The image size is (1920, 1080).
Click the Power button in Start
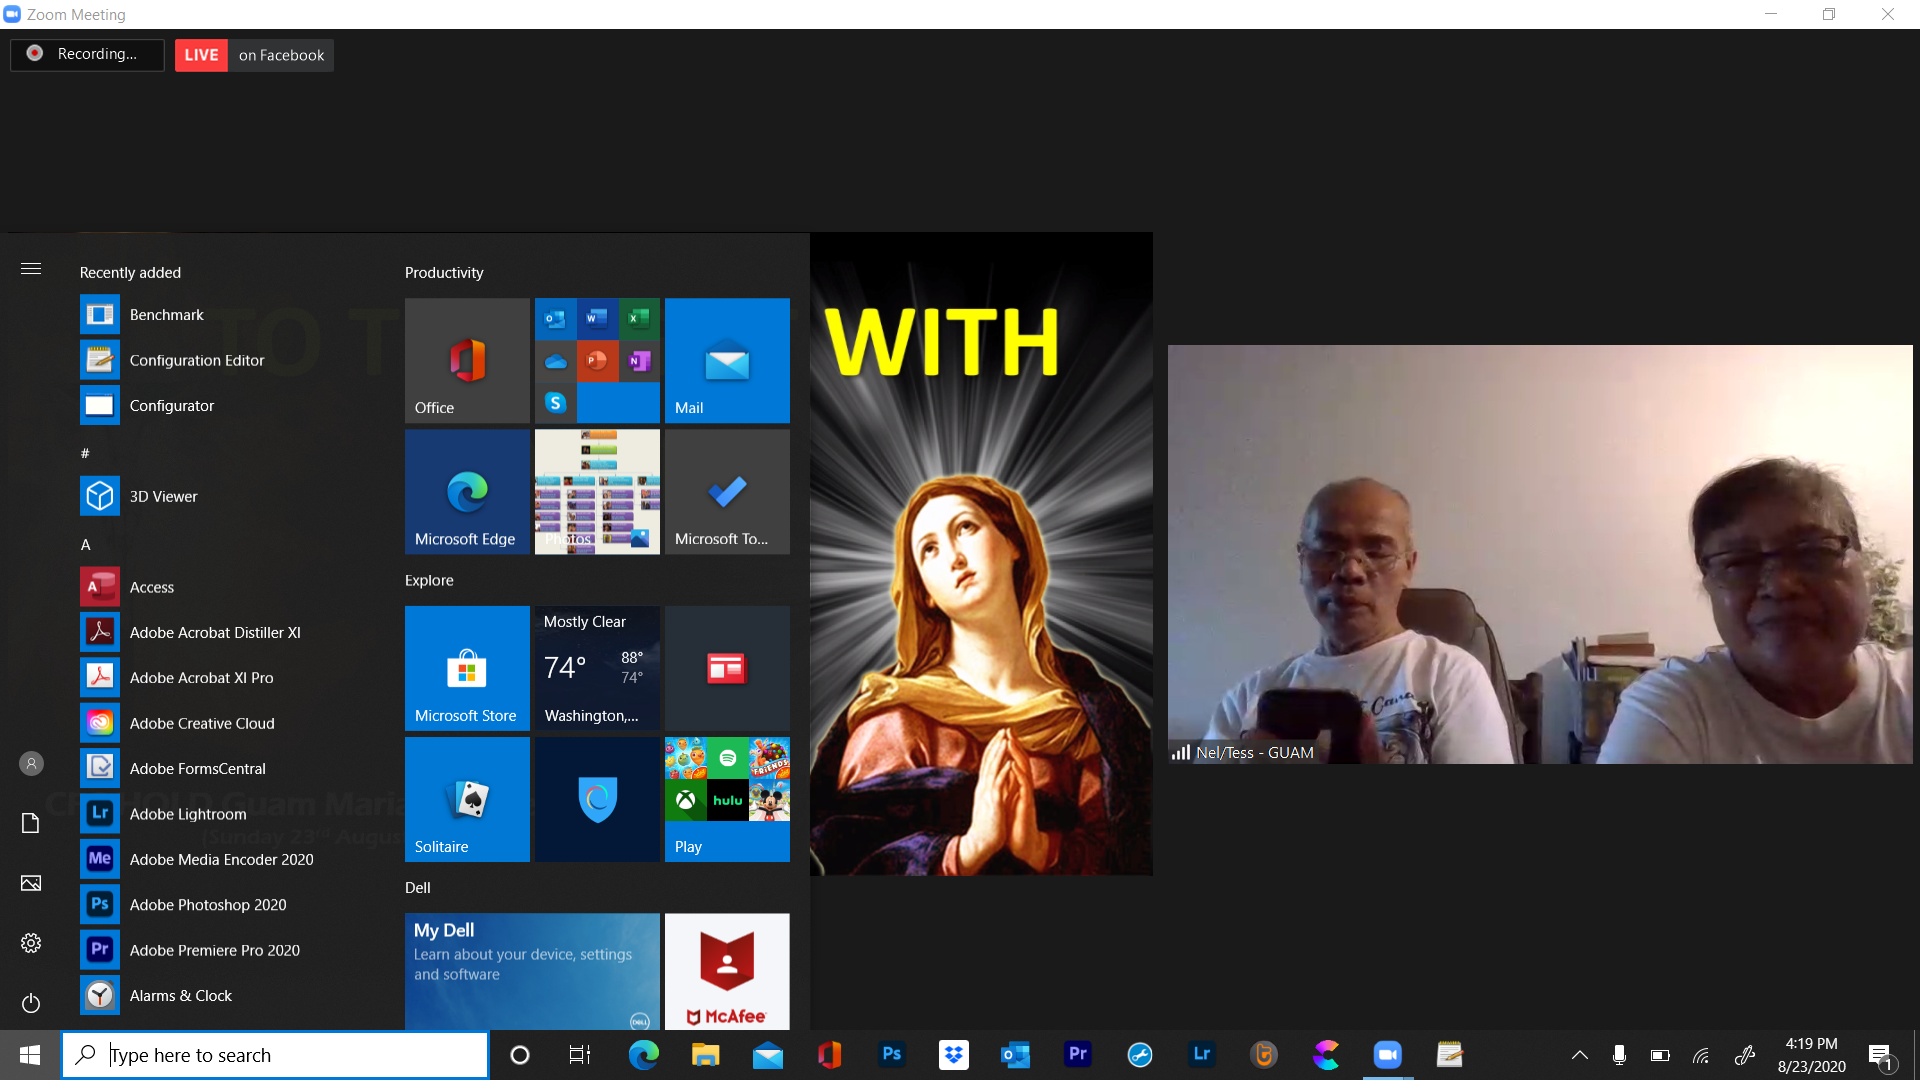31,1003
